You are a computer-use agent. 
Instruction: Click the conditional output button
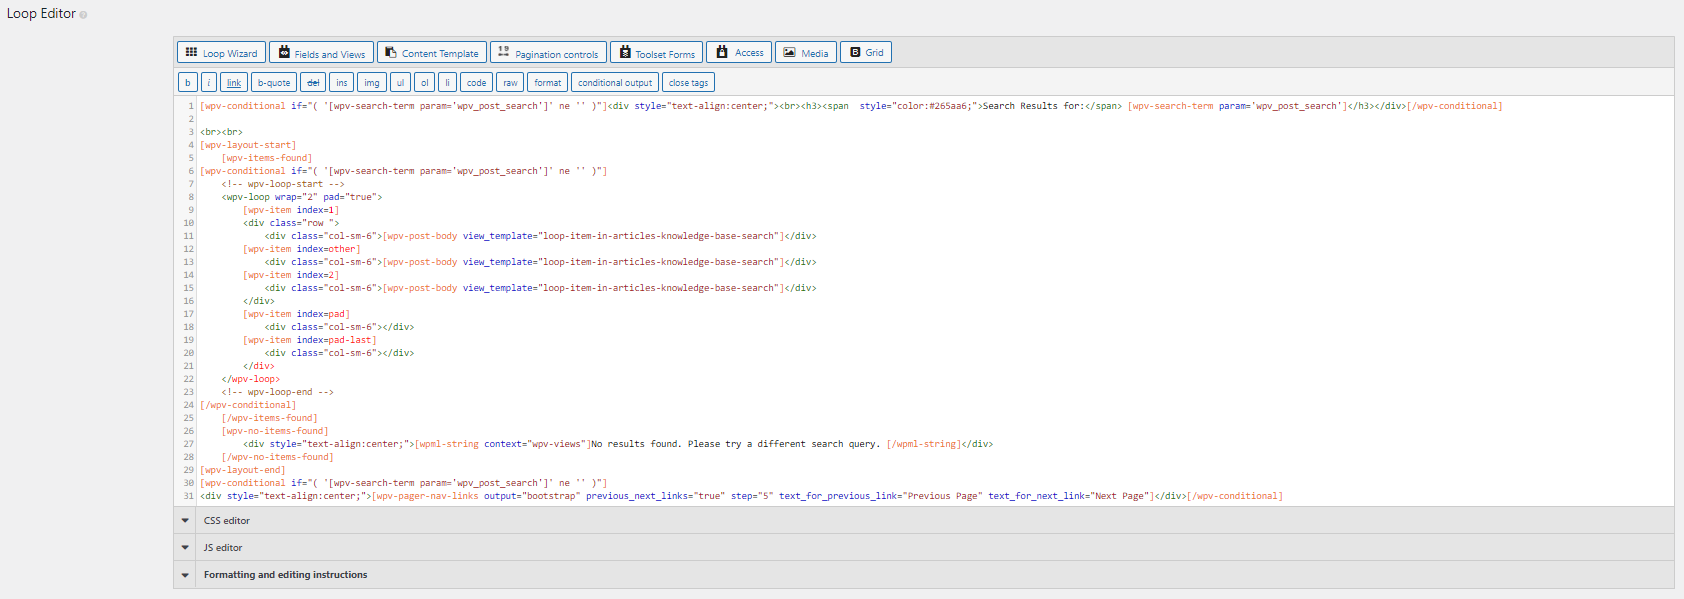click(x=614, y=83)
